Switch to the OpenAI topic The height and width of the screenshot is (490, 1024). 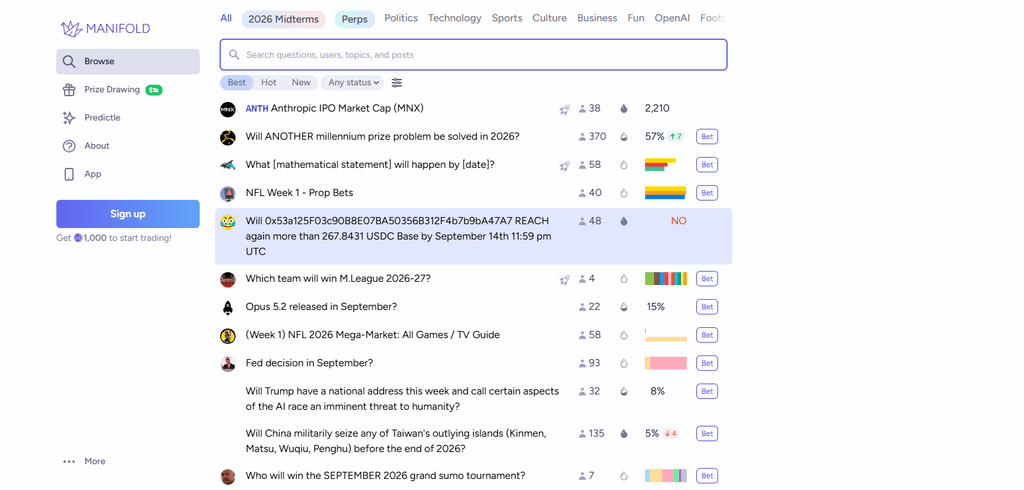(x=672, y=18)
